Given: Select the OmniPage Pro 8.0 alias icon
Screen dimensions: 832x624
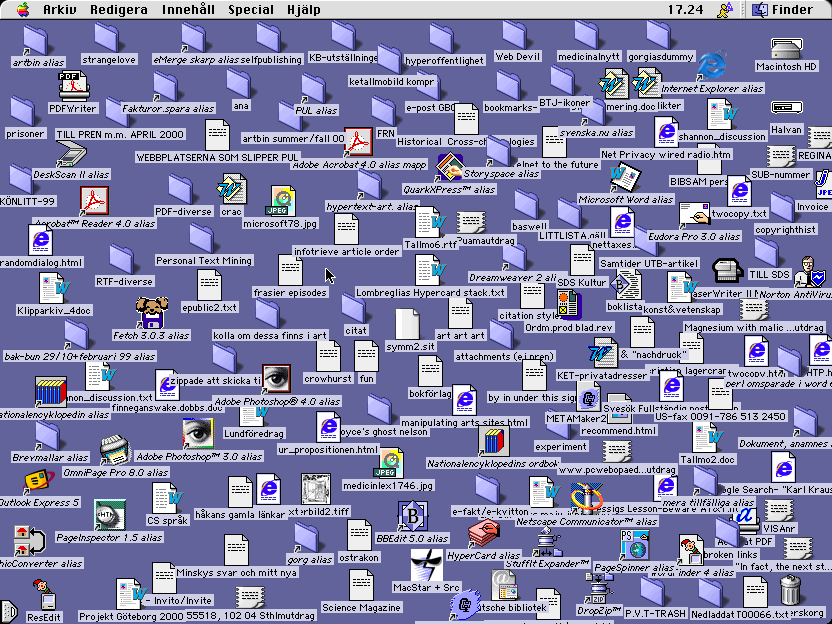Looking at the screenshot, I should [115, 450].
